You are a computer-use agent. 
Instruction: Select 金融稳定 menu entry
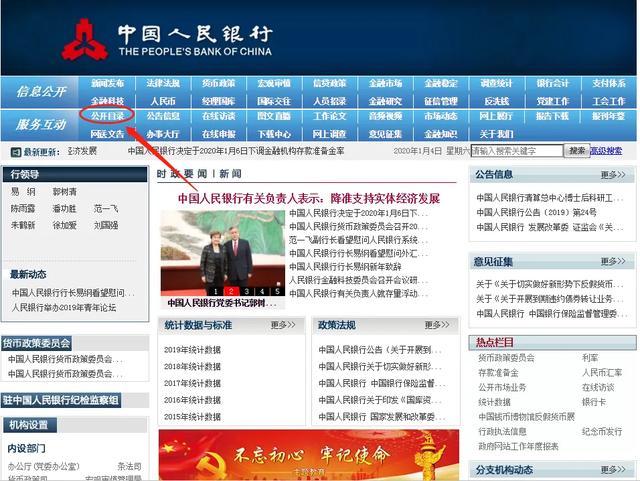(441, 83)
